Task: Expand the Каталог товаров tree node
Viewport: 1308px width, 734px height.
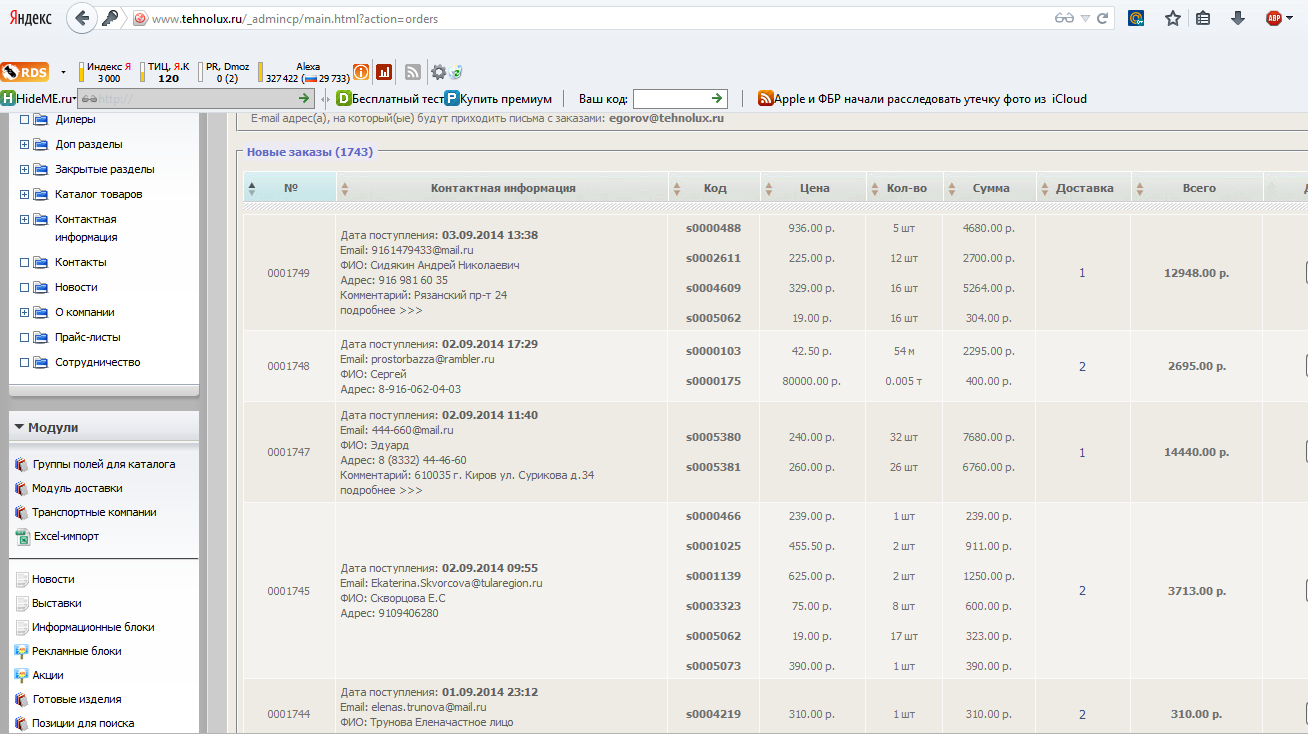Action: 24,194
